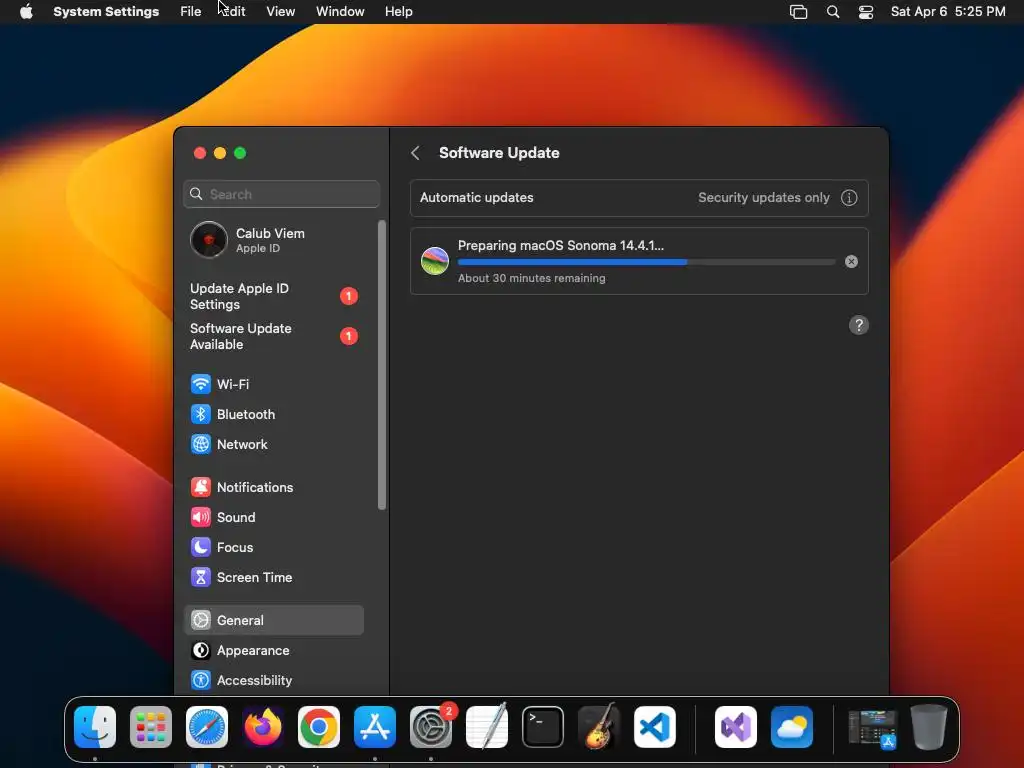Click Software Update Available notice
The image size is (1024, 768).
pos(273,336)
